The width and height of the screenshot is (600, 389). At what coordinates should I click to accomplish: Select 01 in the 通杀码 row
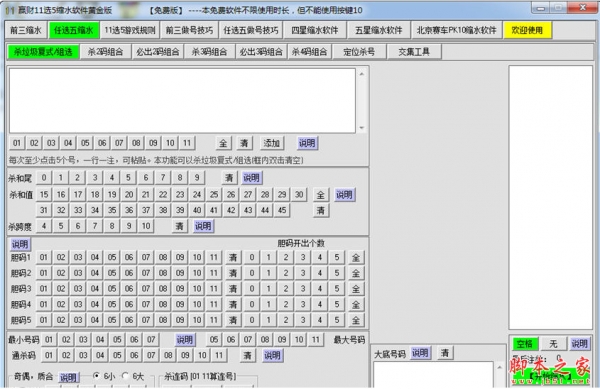(49, 355)
